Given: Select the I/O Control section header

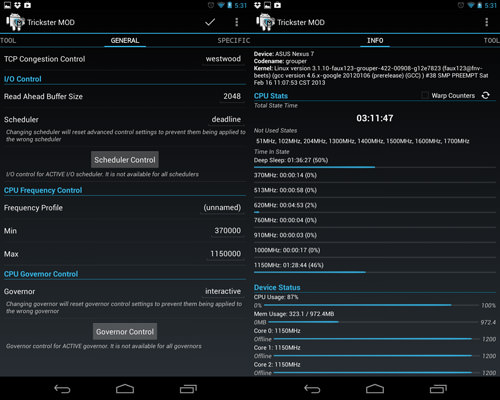Looking at the screenshot, I should click(x=23, y=79).
